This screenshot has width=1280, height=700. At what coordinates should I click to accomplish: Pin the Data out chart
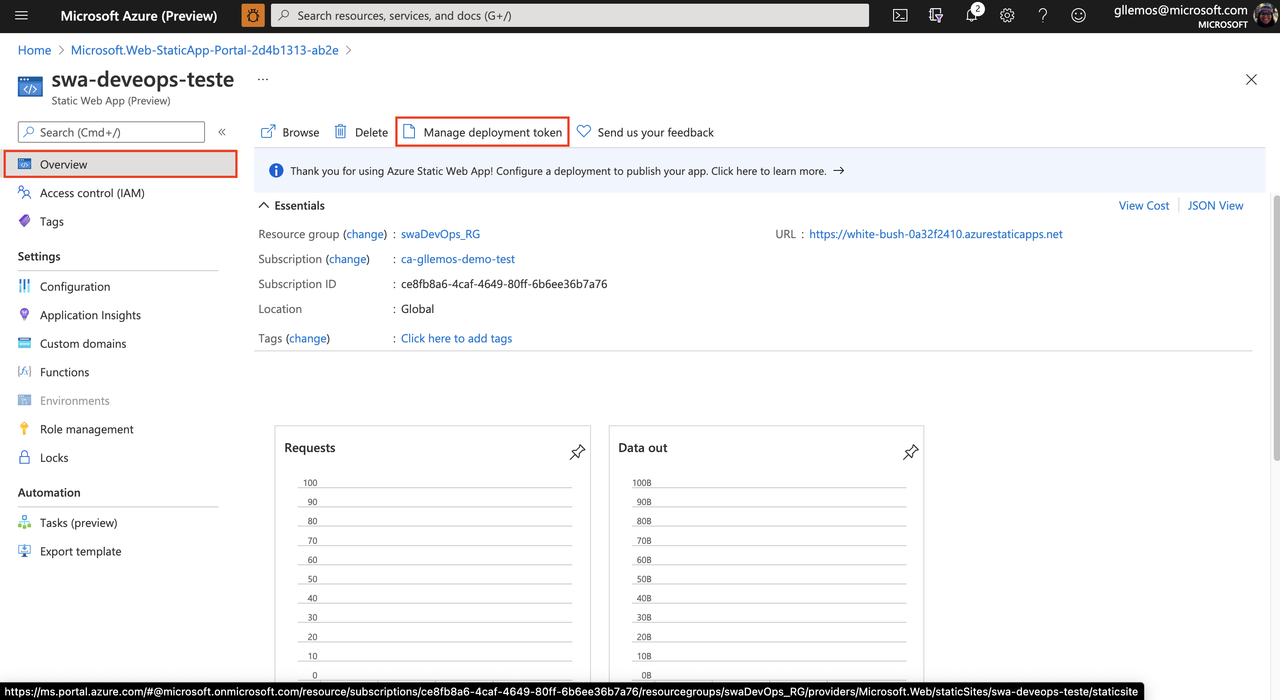click(x=910, y=453)
